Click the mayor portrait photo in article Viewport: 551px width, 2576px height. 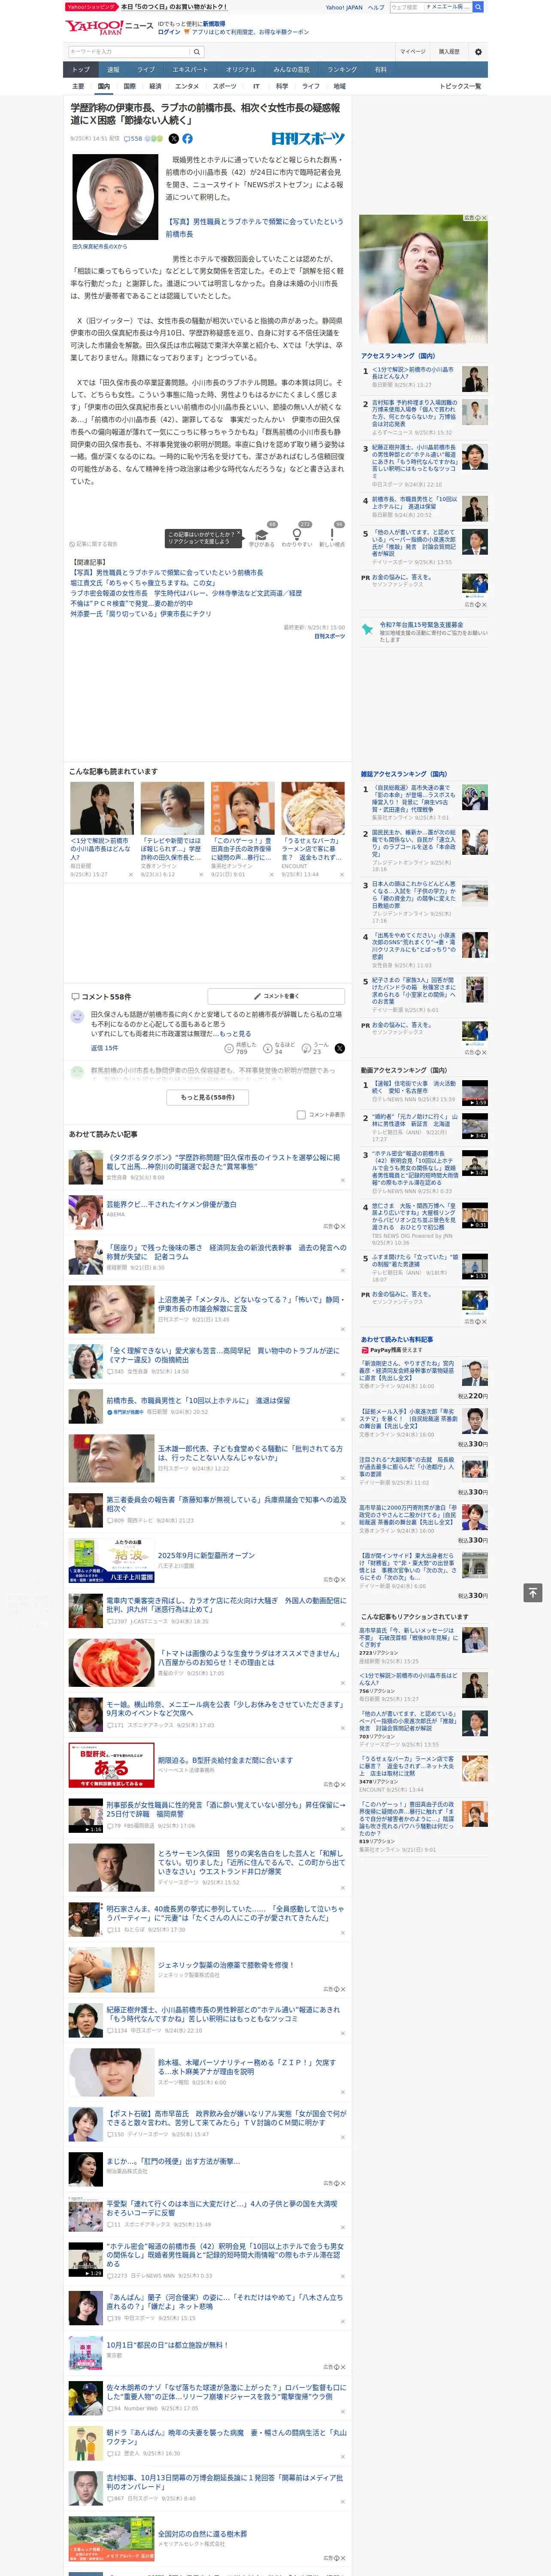(x=114, y=196)
